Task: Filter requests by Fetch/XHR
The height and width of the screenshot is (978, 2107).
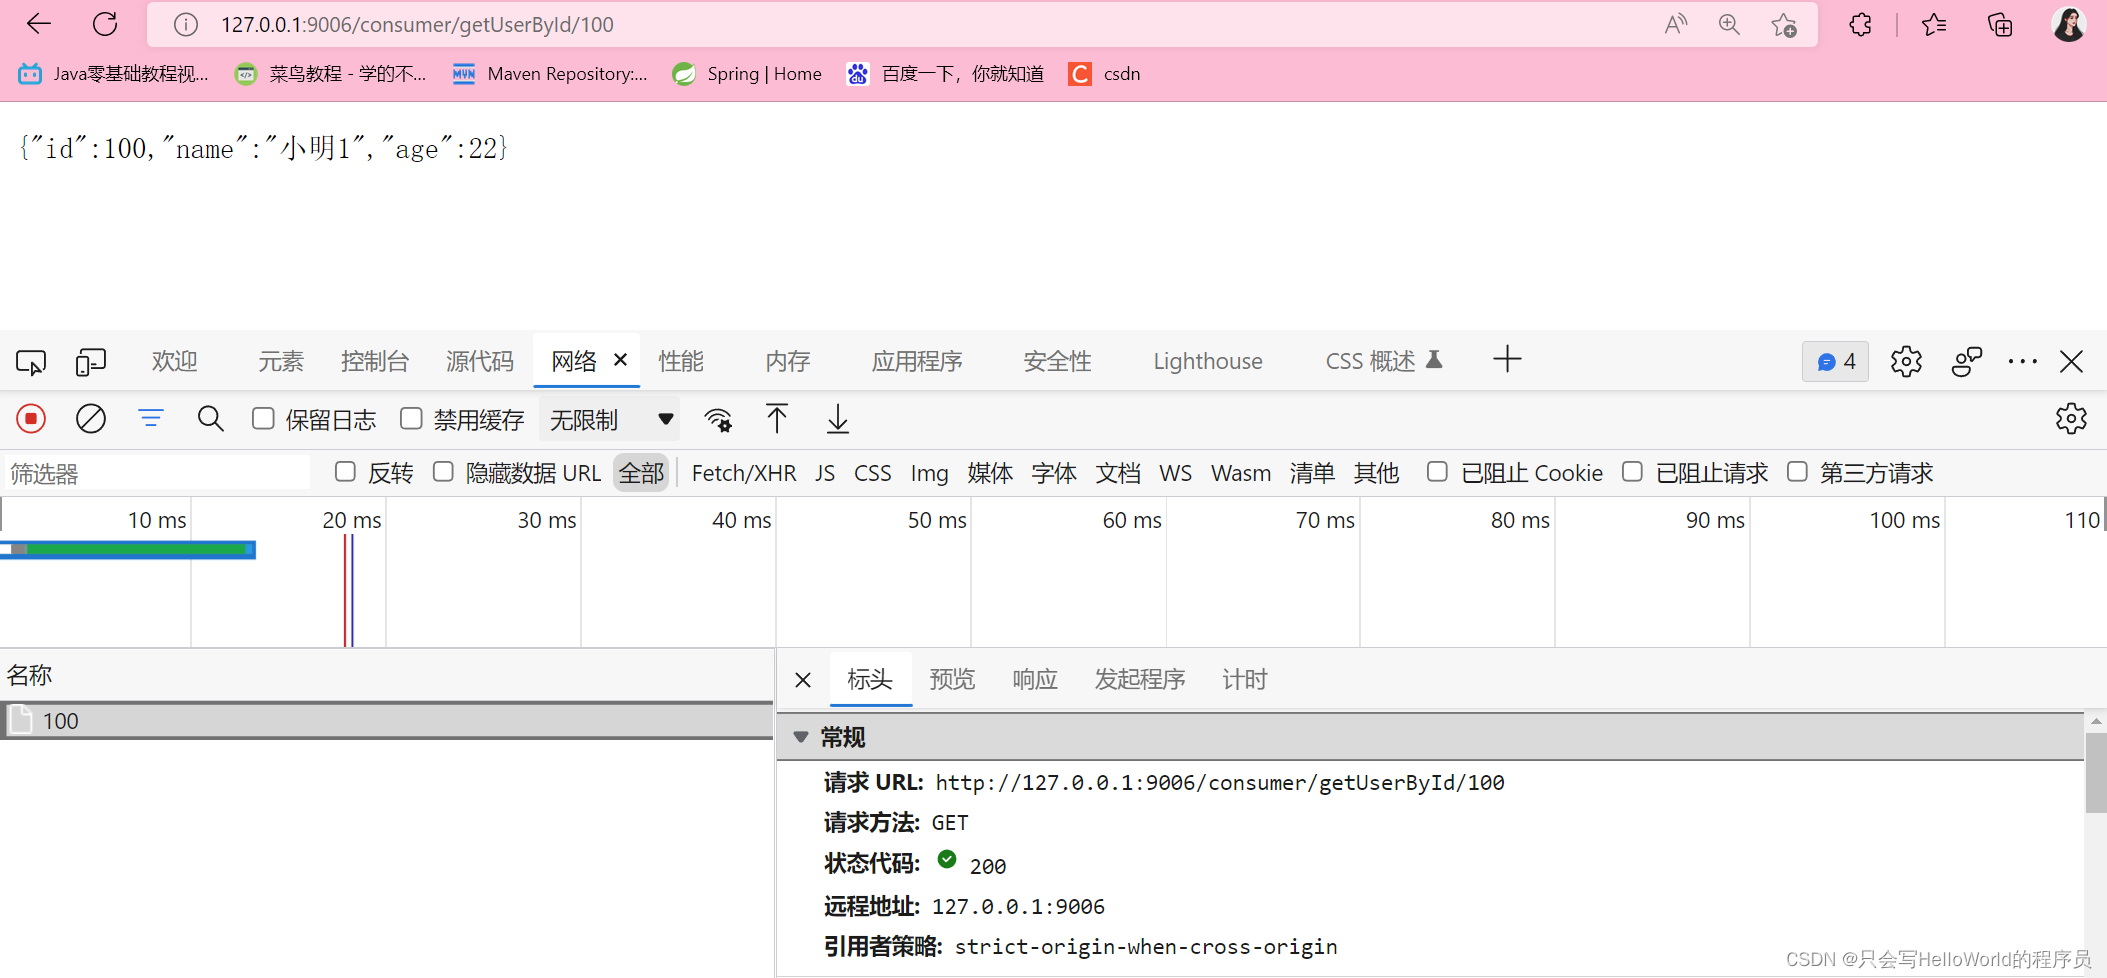Action: tap(744, 473)
